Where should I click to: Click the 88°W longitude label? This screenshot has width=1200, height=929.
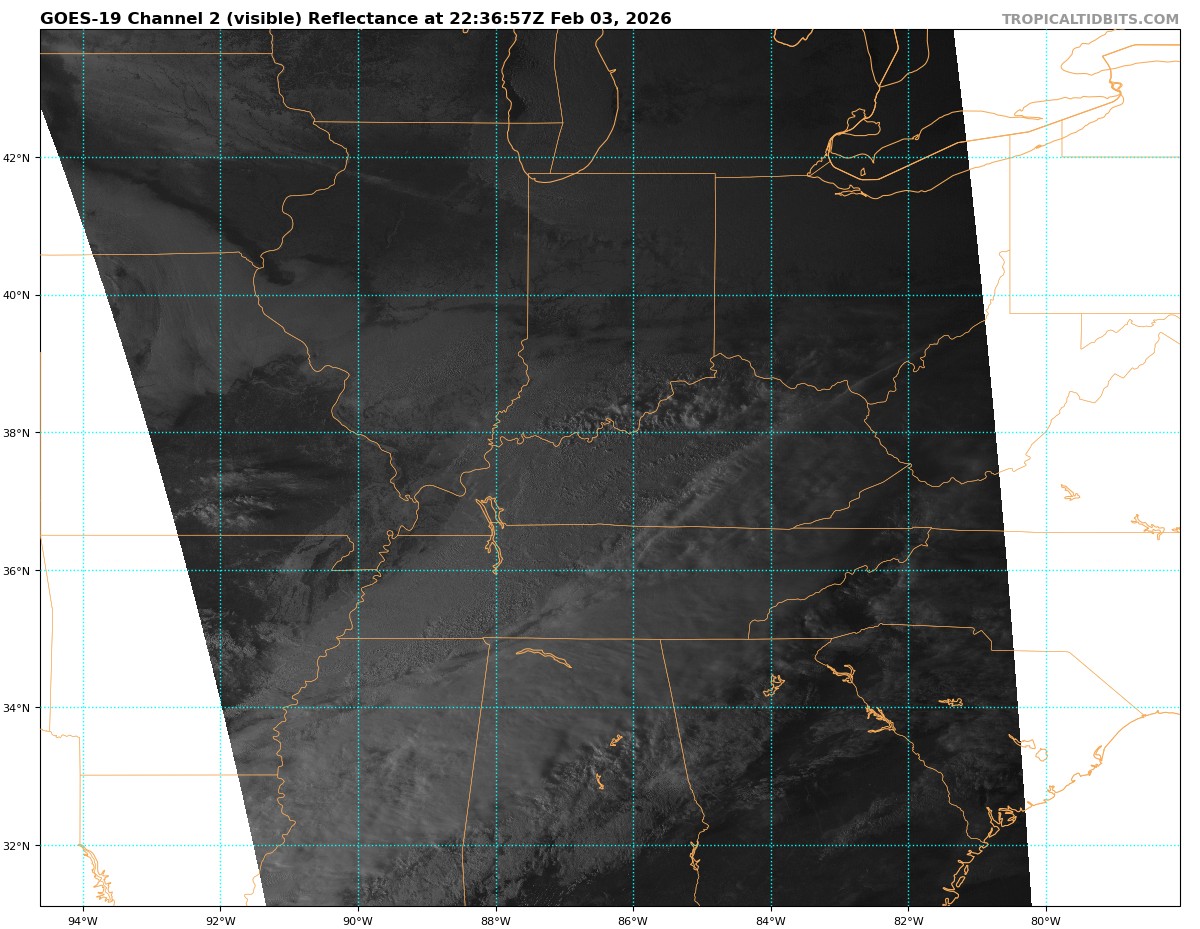point(496,921)
